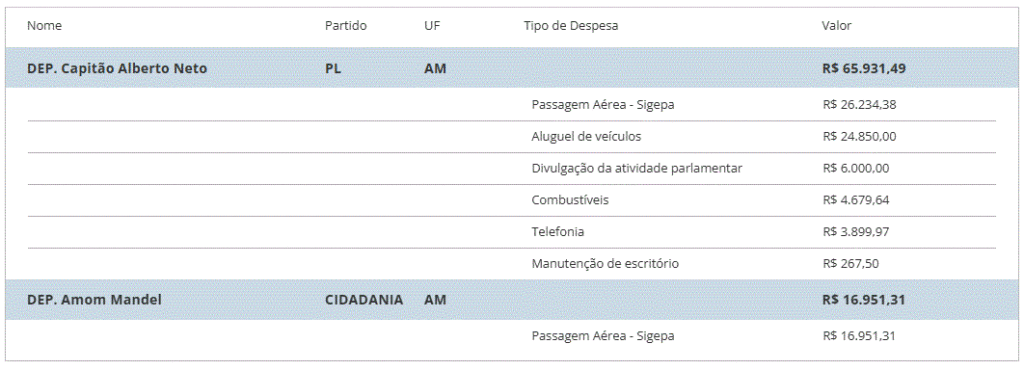
Task: Click Divulgação da atividade parlamentar expense
Action: (637, 168)
